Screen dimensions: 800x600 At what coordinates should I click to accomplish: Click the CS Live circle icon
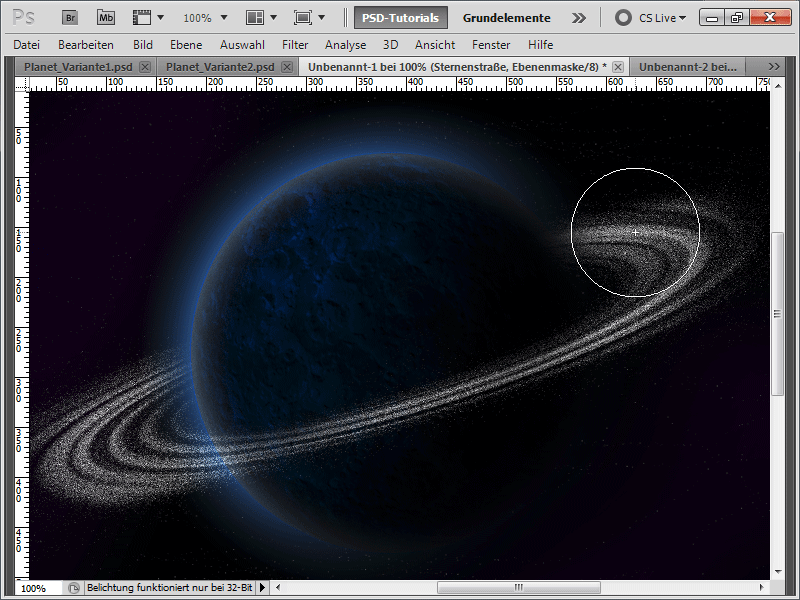click(x=623, y=18)
